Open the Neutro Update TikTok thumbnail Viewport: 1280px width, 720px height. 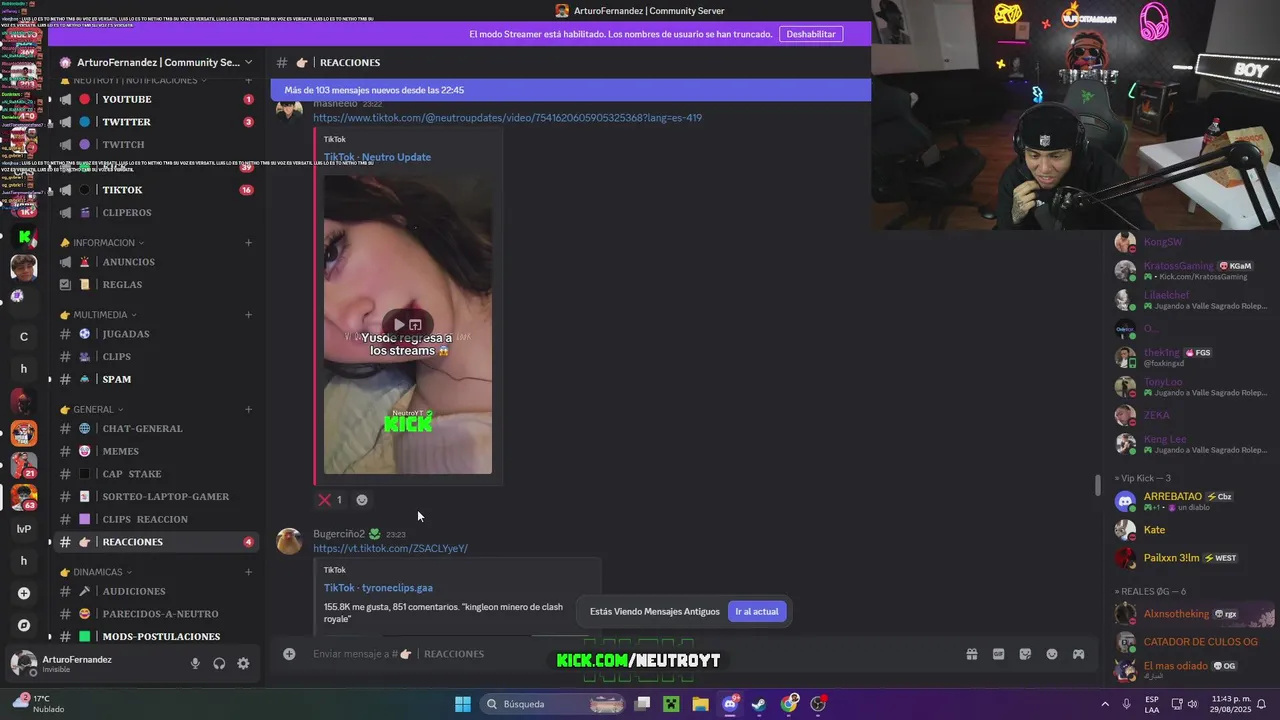[x=408, y=325]
